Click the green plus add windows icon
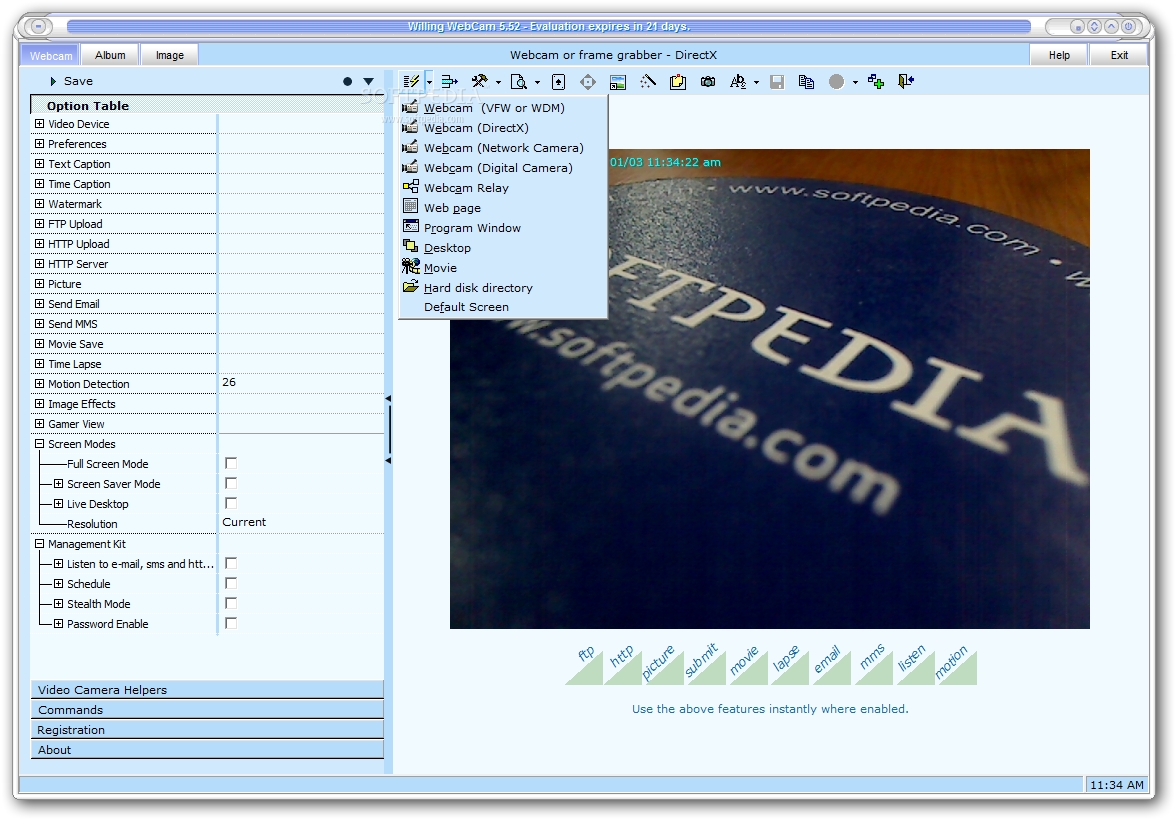 tap(876, 81)
